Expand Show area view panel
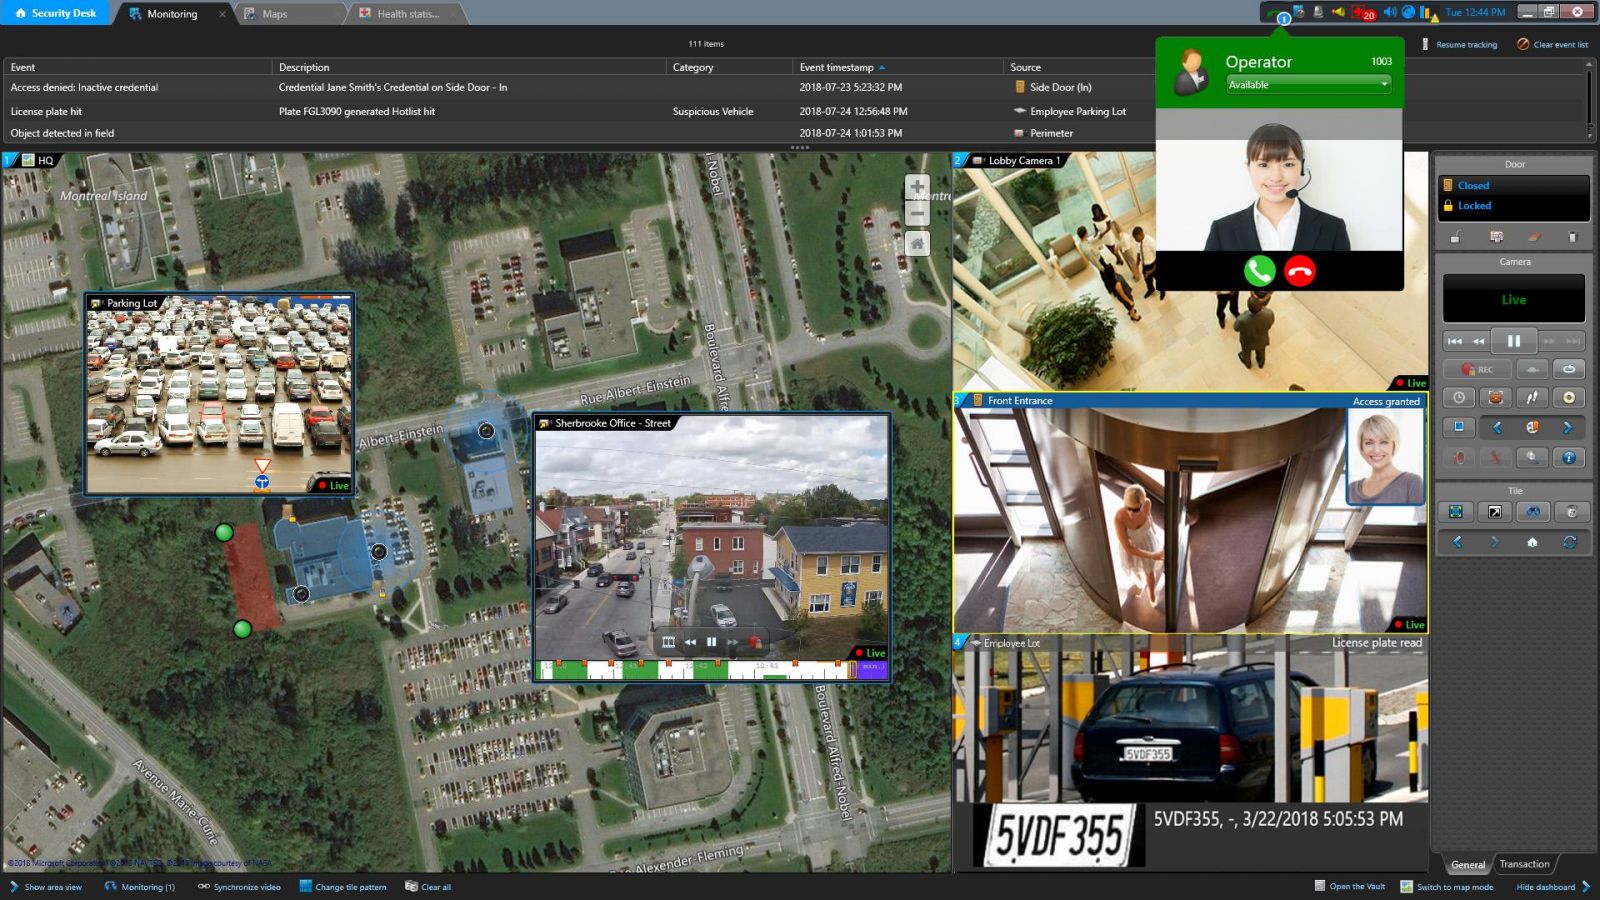 pos(46,887)
